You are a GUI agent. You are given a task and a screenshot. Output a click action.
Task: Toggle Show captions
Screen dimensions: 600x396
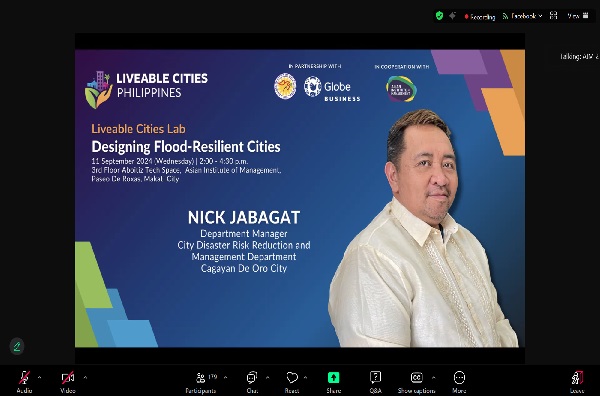pyautogui.click(x=416, y=382)
